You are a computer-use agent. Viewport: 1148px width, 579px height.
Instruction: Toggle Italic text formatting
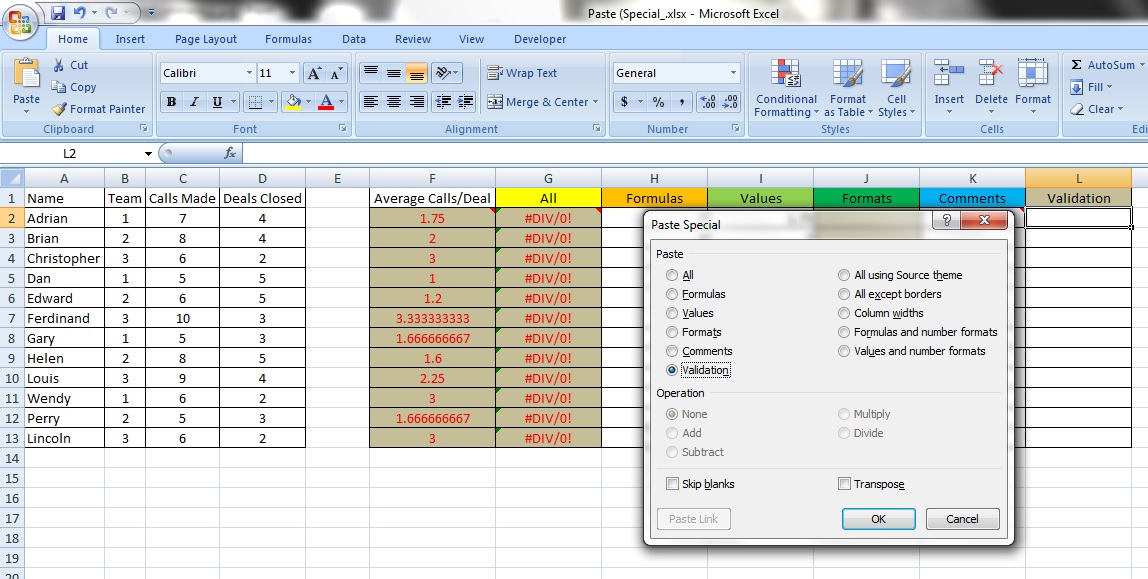tap(193, 102)
